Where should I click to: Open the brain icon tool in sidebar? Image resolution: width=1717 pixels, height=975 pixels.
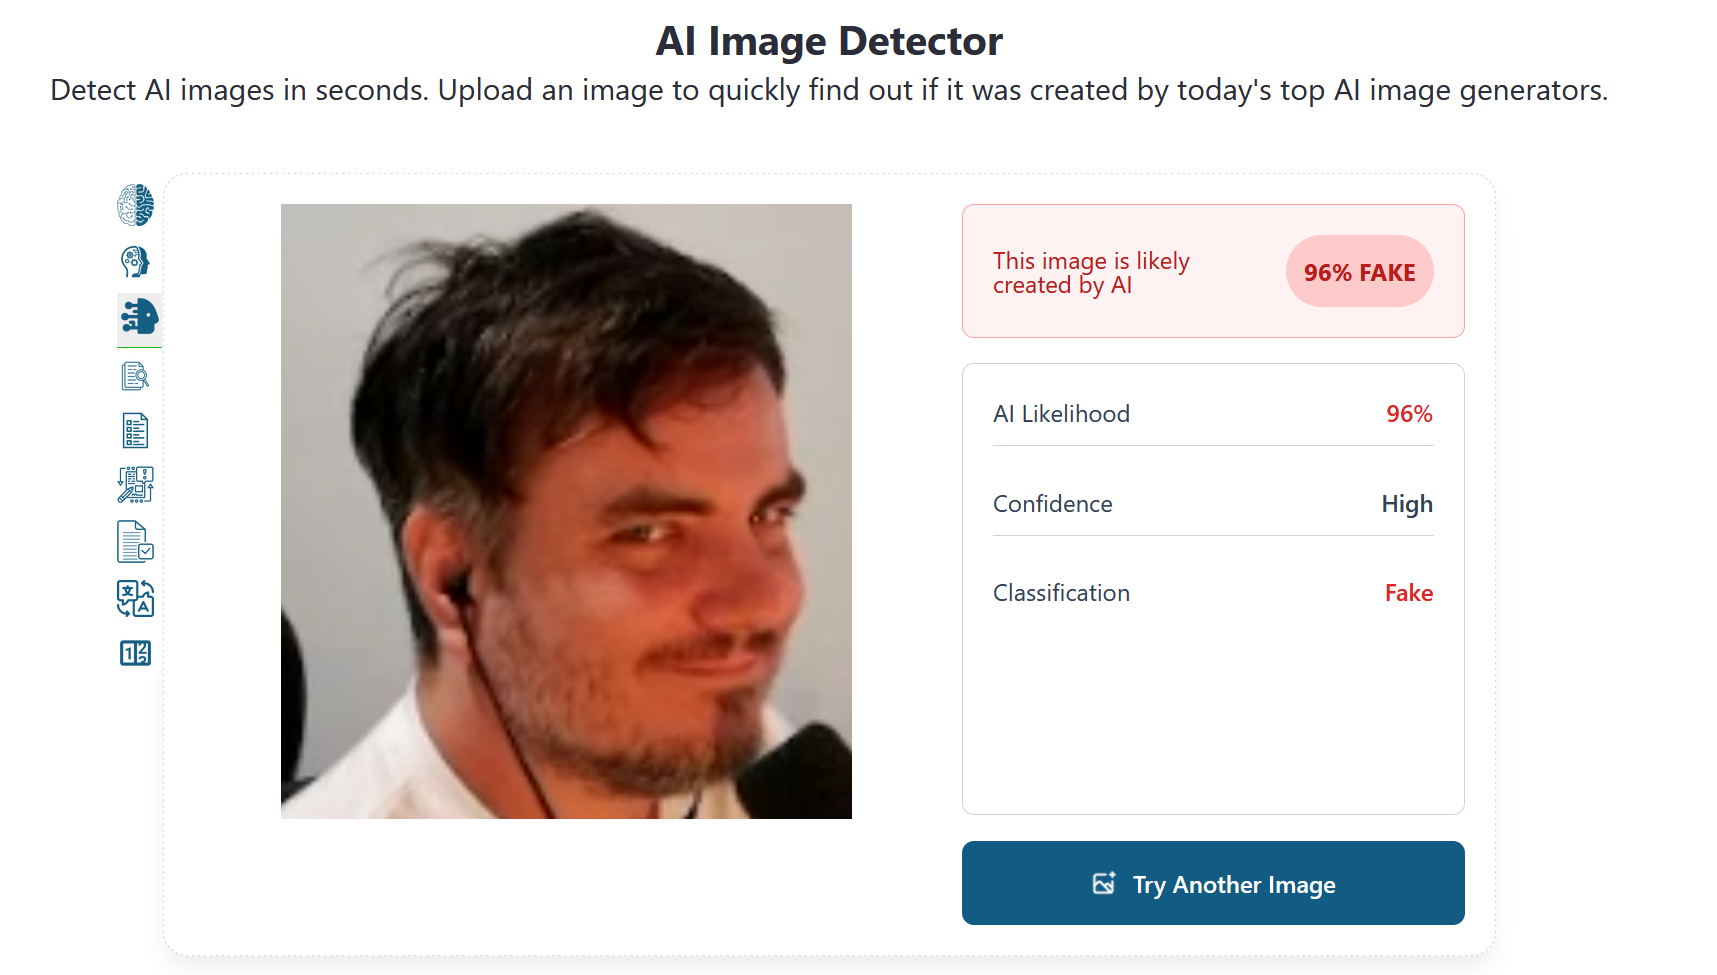click(x=135, y=205)
